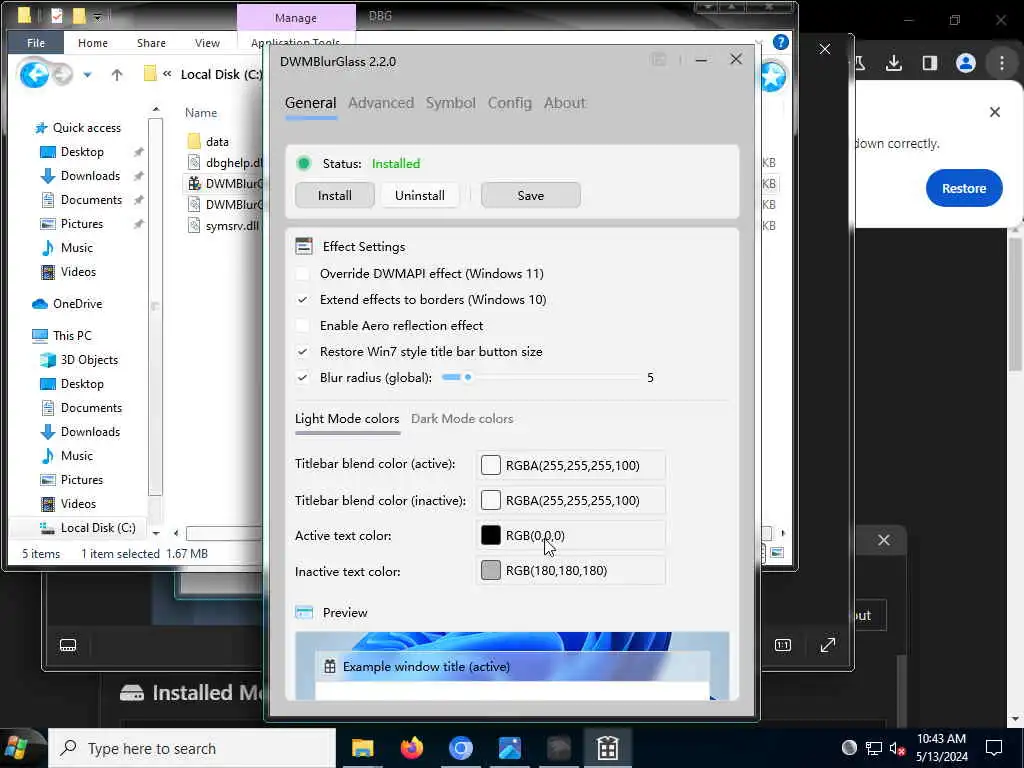Enable Override DWMAPI effect checkbox
The height and width of the screenshot is (768, 1024).
coord(302,274)
